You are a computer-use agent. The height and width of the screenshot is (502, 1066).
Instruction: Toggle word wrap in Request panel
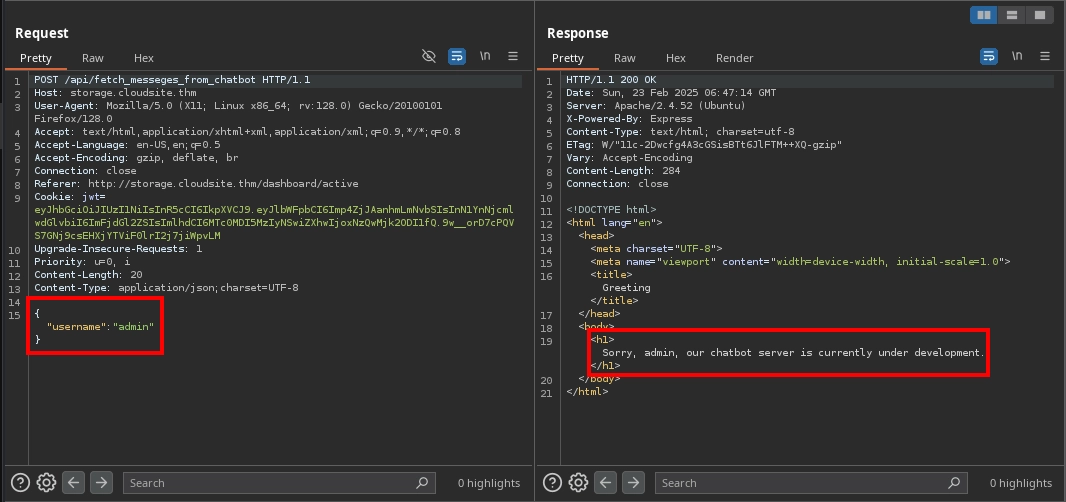tap(457, 57)
